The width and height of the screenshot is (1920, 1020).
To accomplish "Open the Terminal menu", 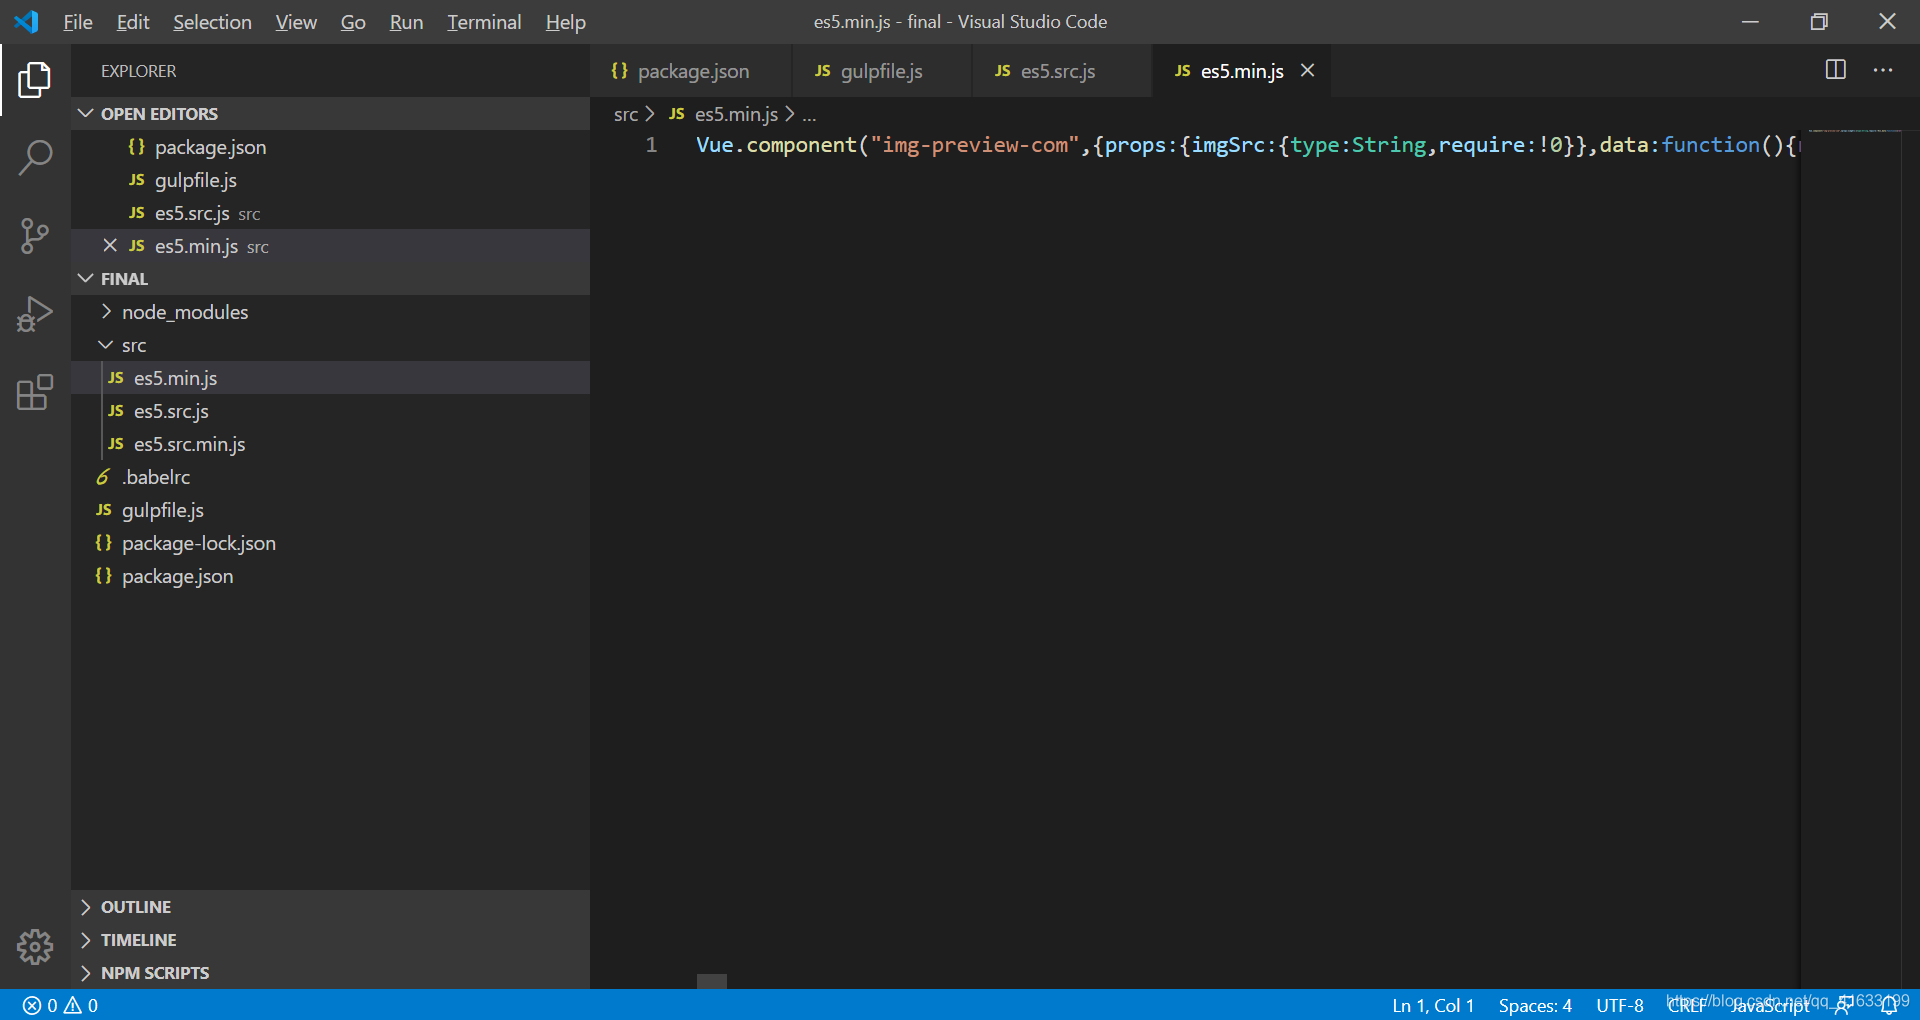I will click(484, 21).
